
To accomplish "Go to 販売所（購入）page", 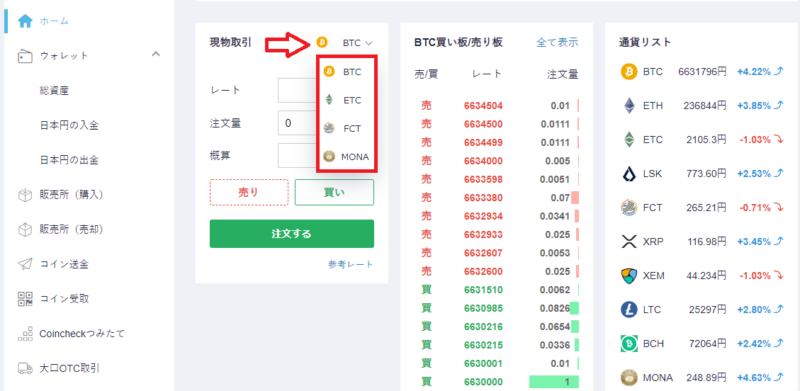I will tap(71, 195).
